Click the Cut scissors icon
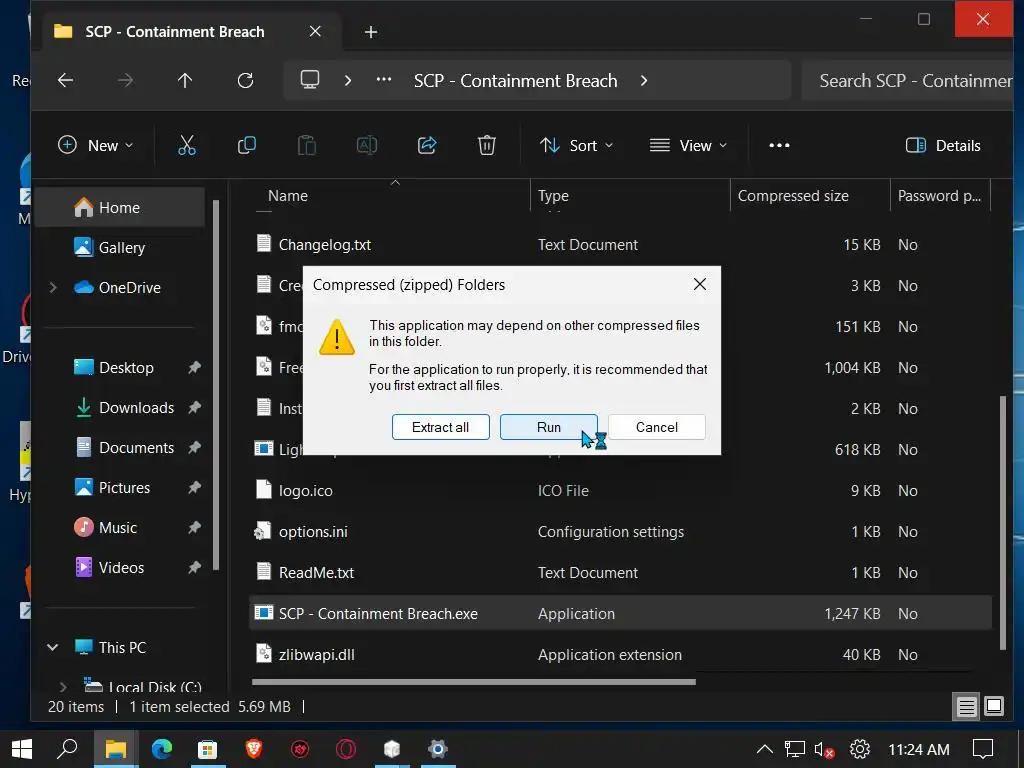The height and width of the screenshot is (768, 1024). pos(187,145)
